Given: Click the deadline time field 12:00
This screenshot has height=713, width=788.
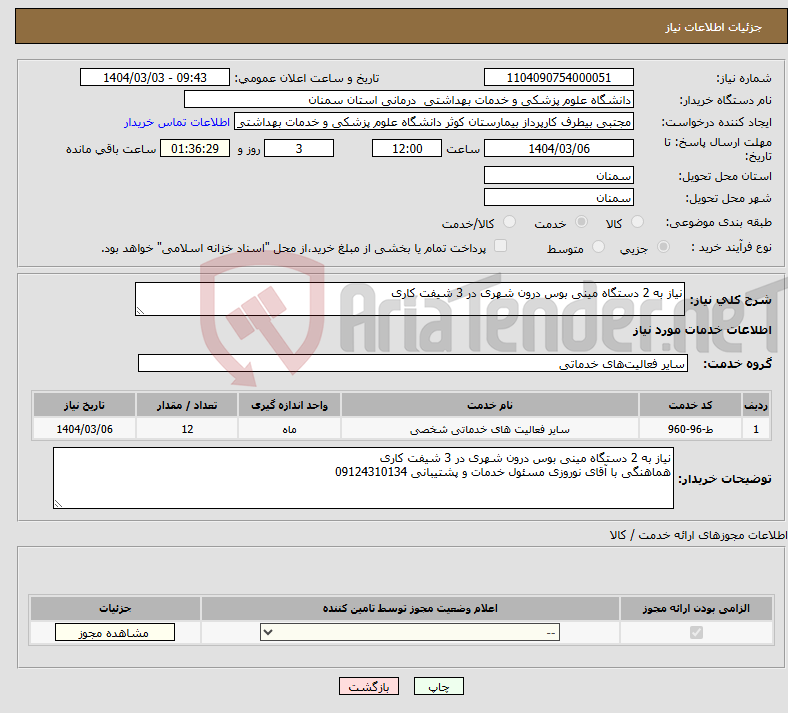Looking at the screenshot, I should (407, 149).
